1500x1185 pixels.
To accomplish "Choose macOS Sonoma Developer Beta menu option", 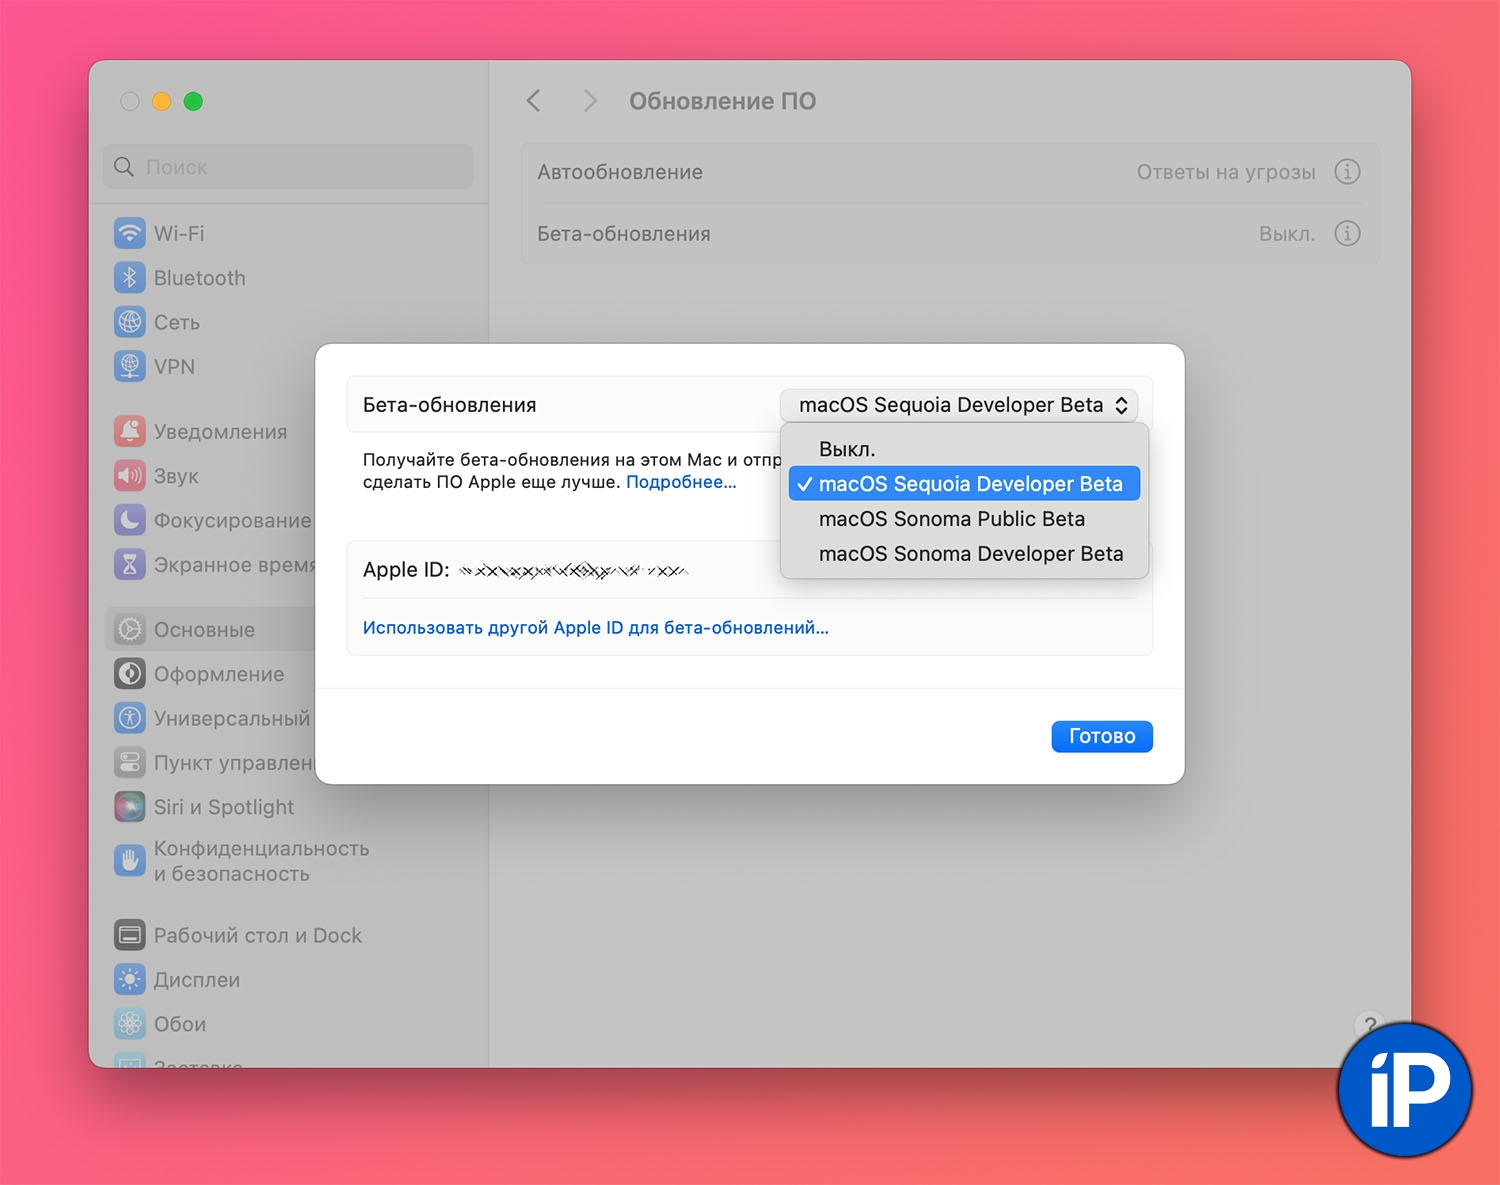I will pyautogui.click(x=964, y=554).
